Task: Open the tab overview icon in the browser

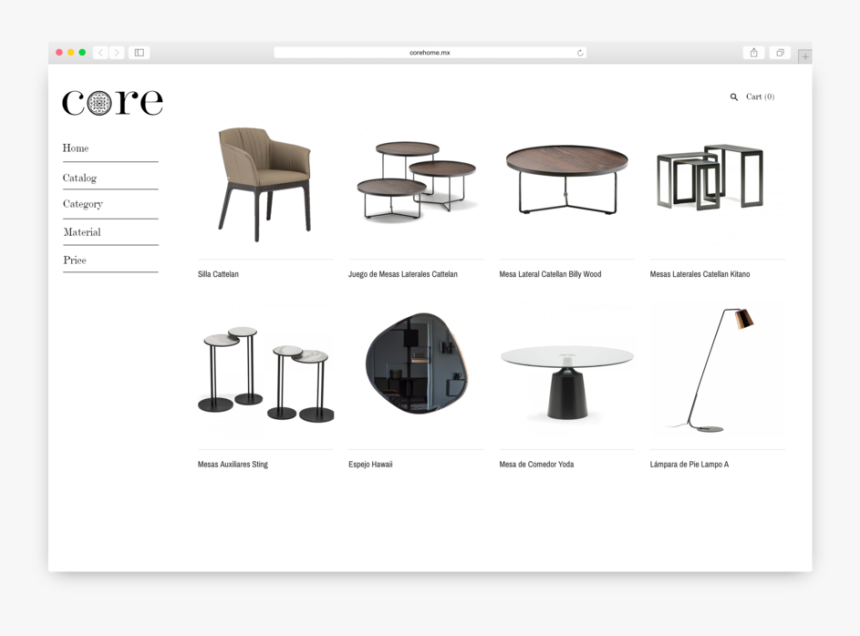Action: pos(780,52)
